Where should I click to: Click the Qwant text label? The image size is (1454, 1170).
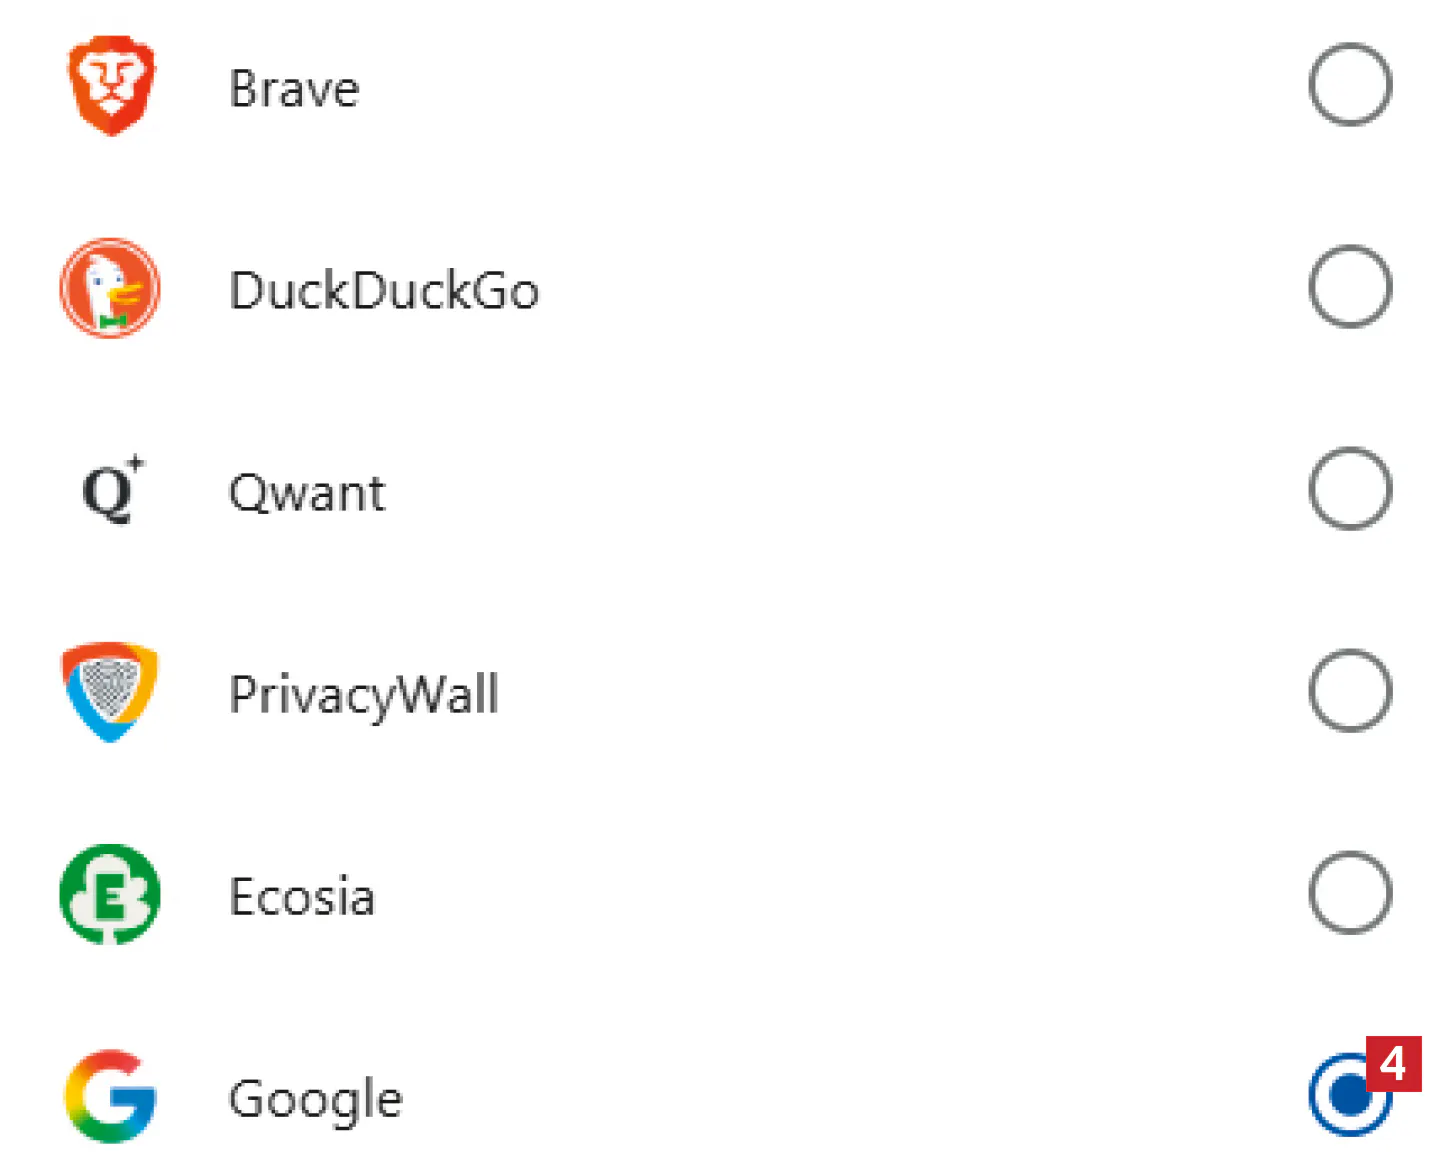click(x=306, y=492)
